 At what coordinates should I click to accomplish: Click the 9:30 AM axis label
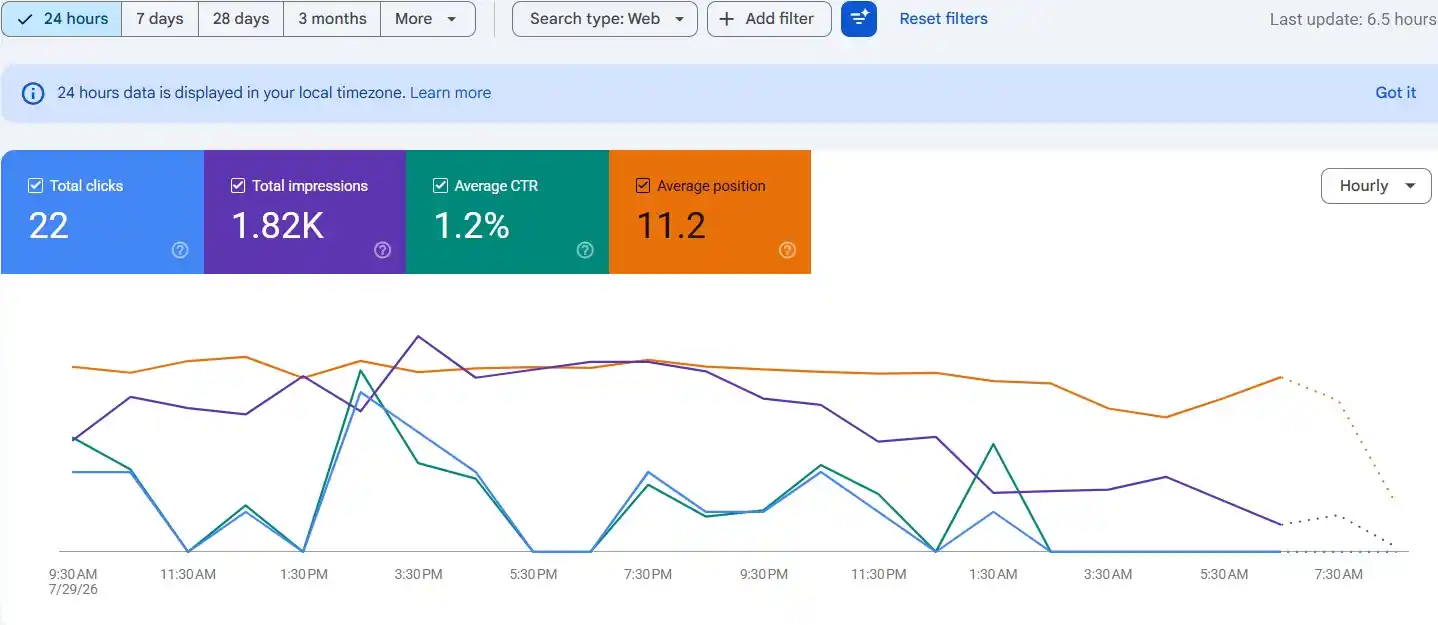click(x=73, y=574)
